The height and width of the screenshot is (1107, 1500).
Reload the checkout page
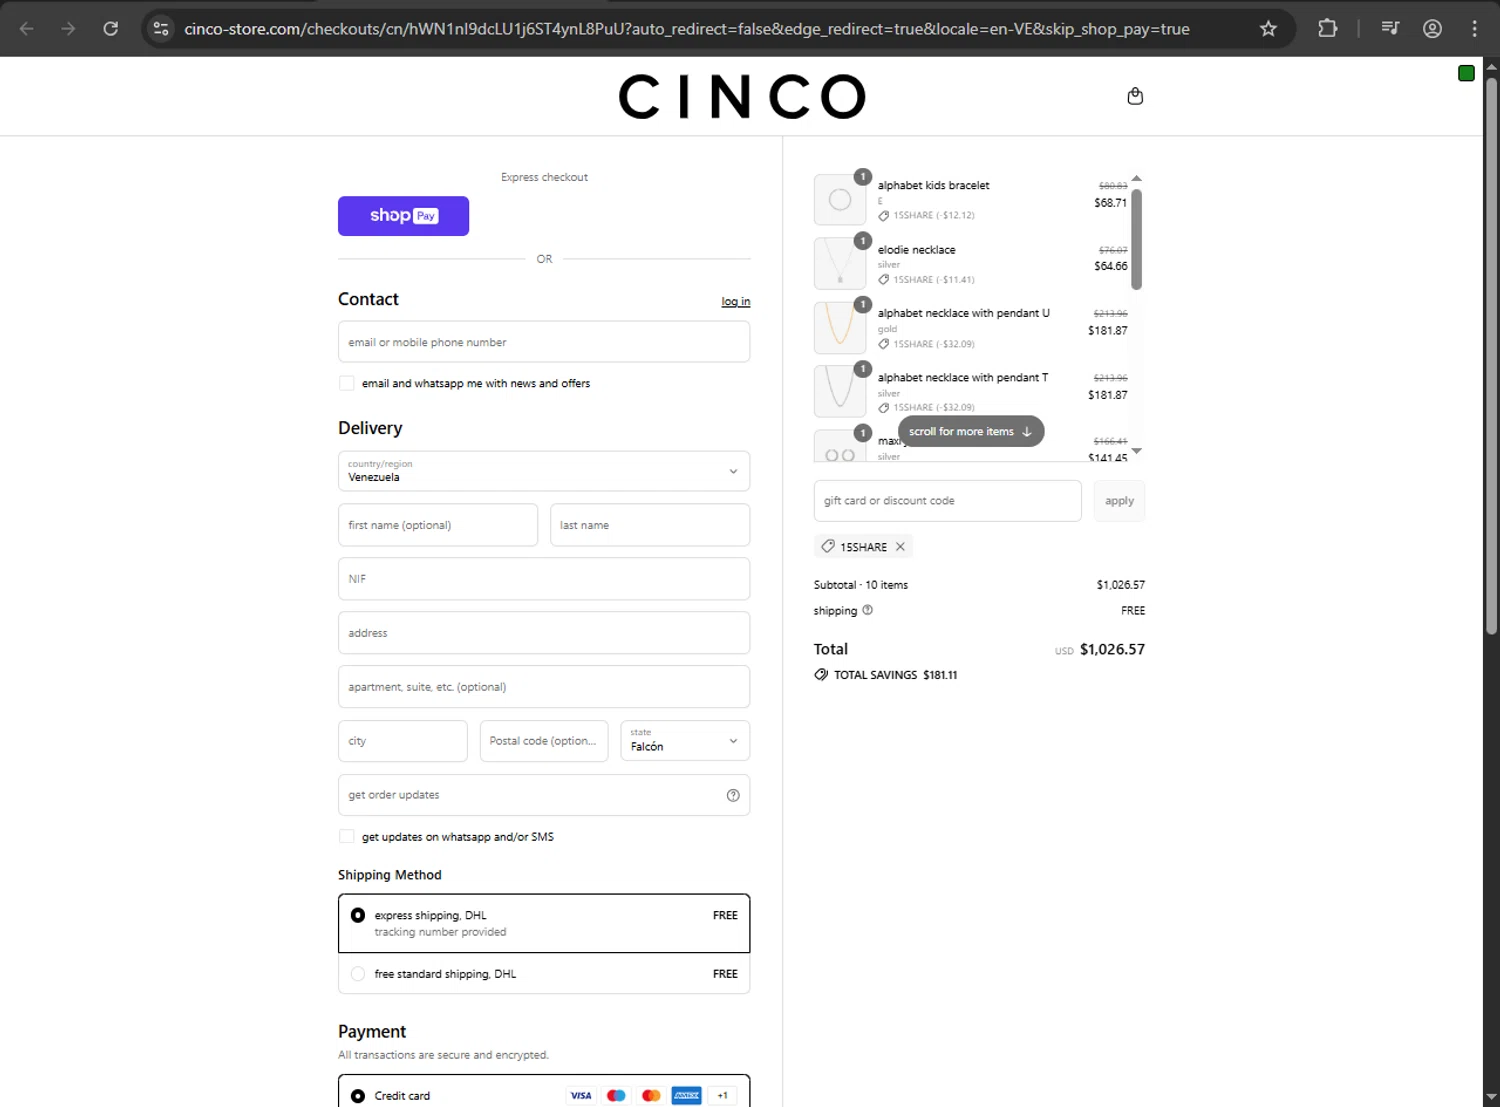coord(111,29)
